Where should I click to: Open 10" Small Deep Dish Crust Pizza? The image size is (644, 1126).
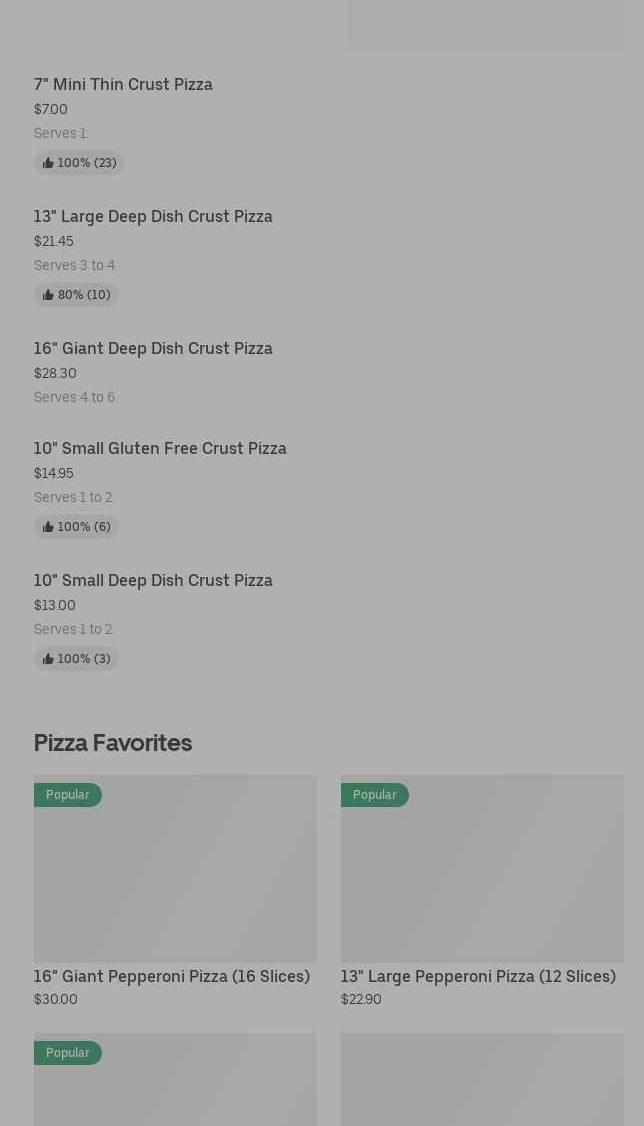(x=153, y=580)
